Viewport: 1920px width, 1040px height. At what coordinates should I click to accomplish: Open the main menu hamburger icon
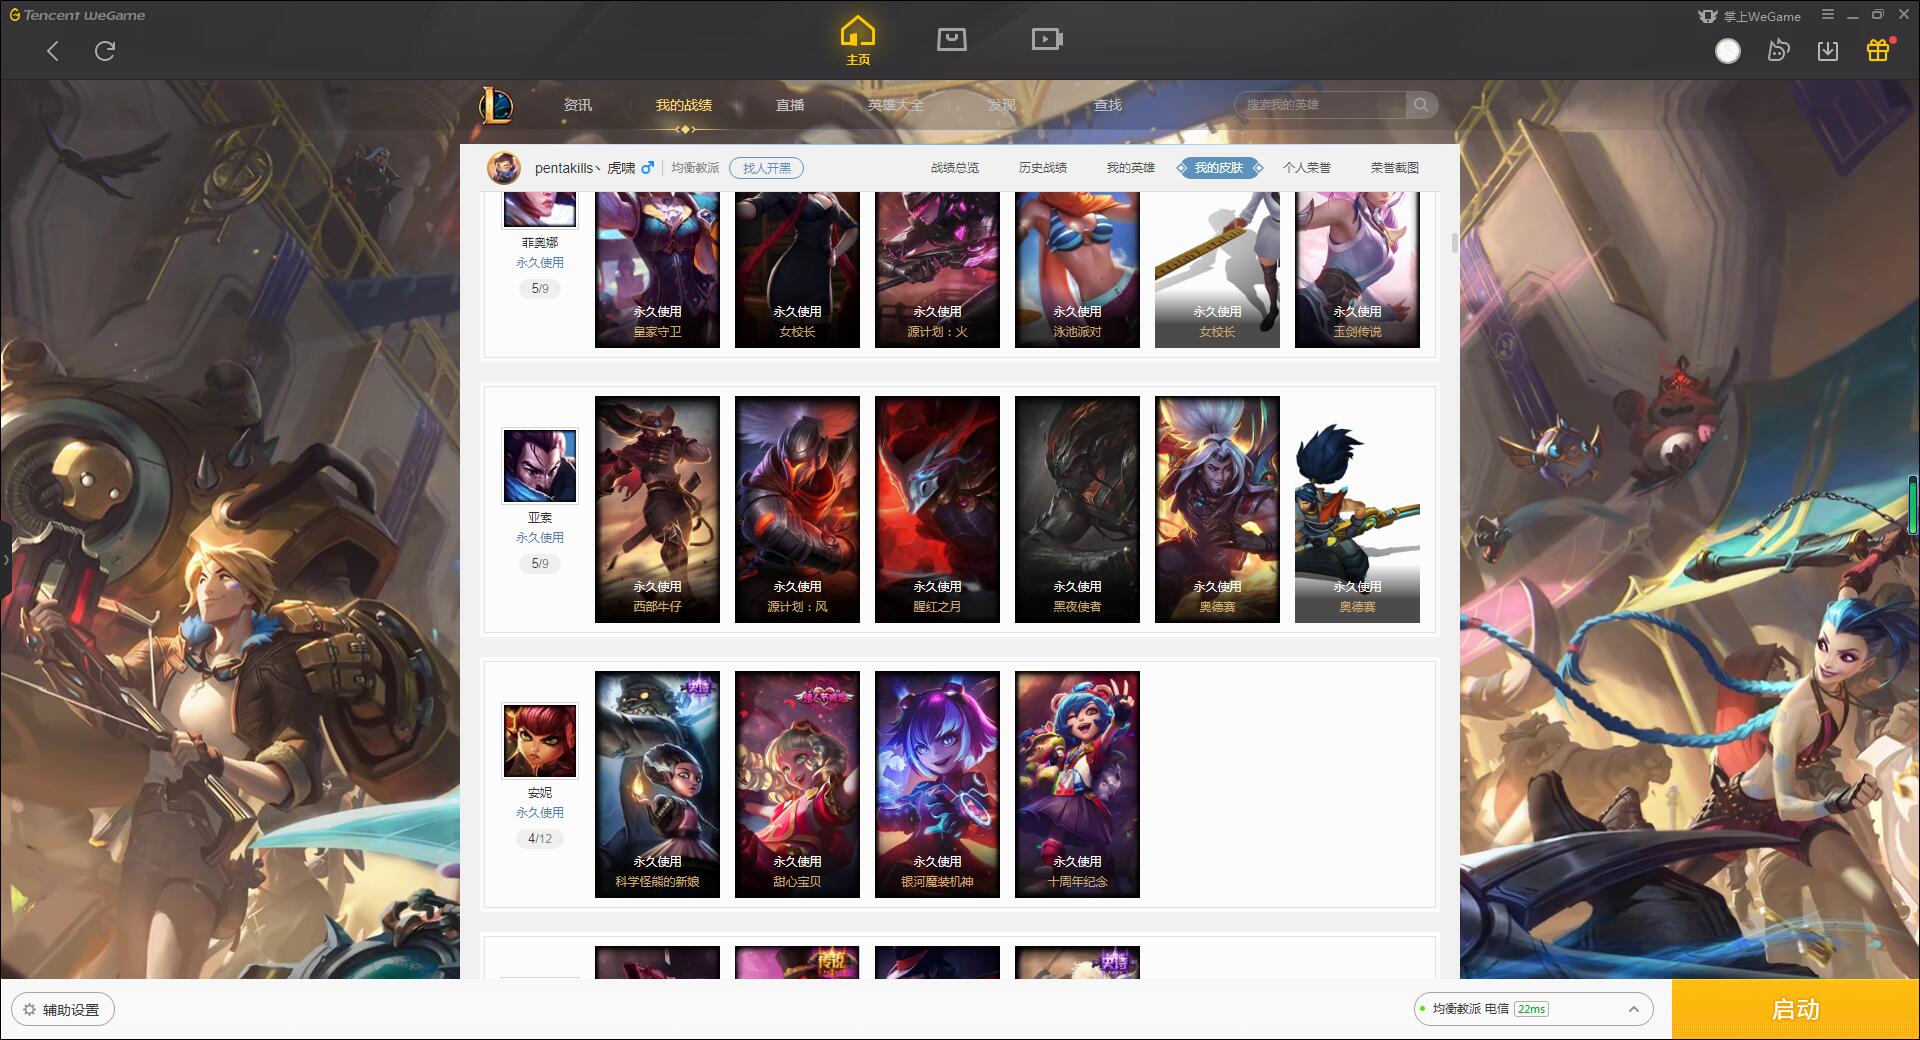(1828, 15)
